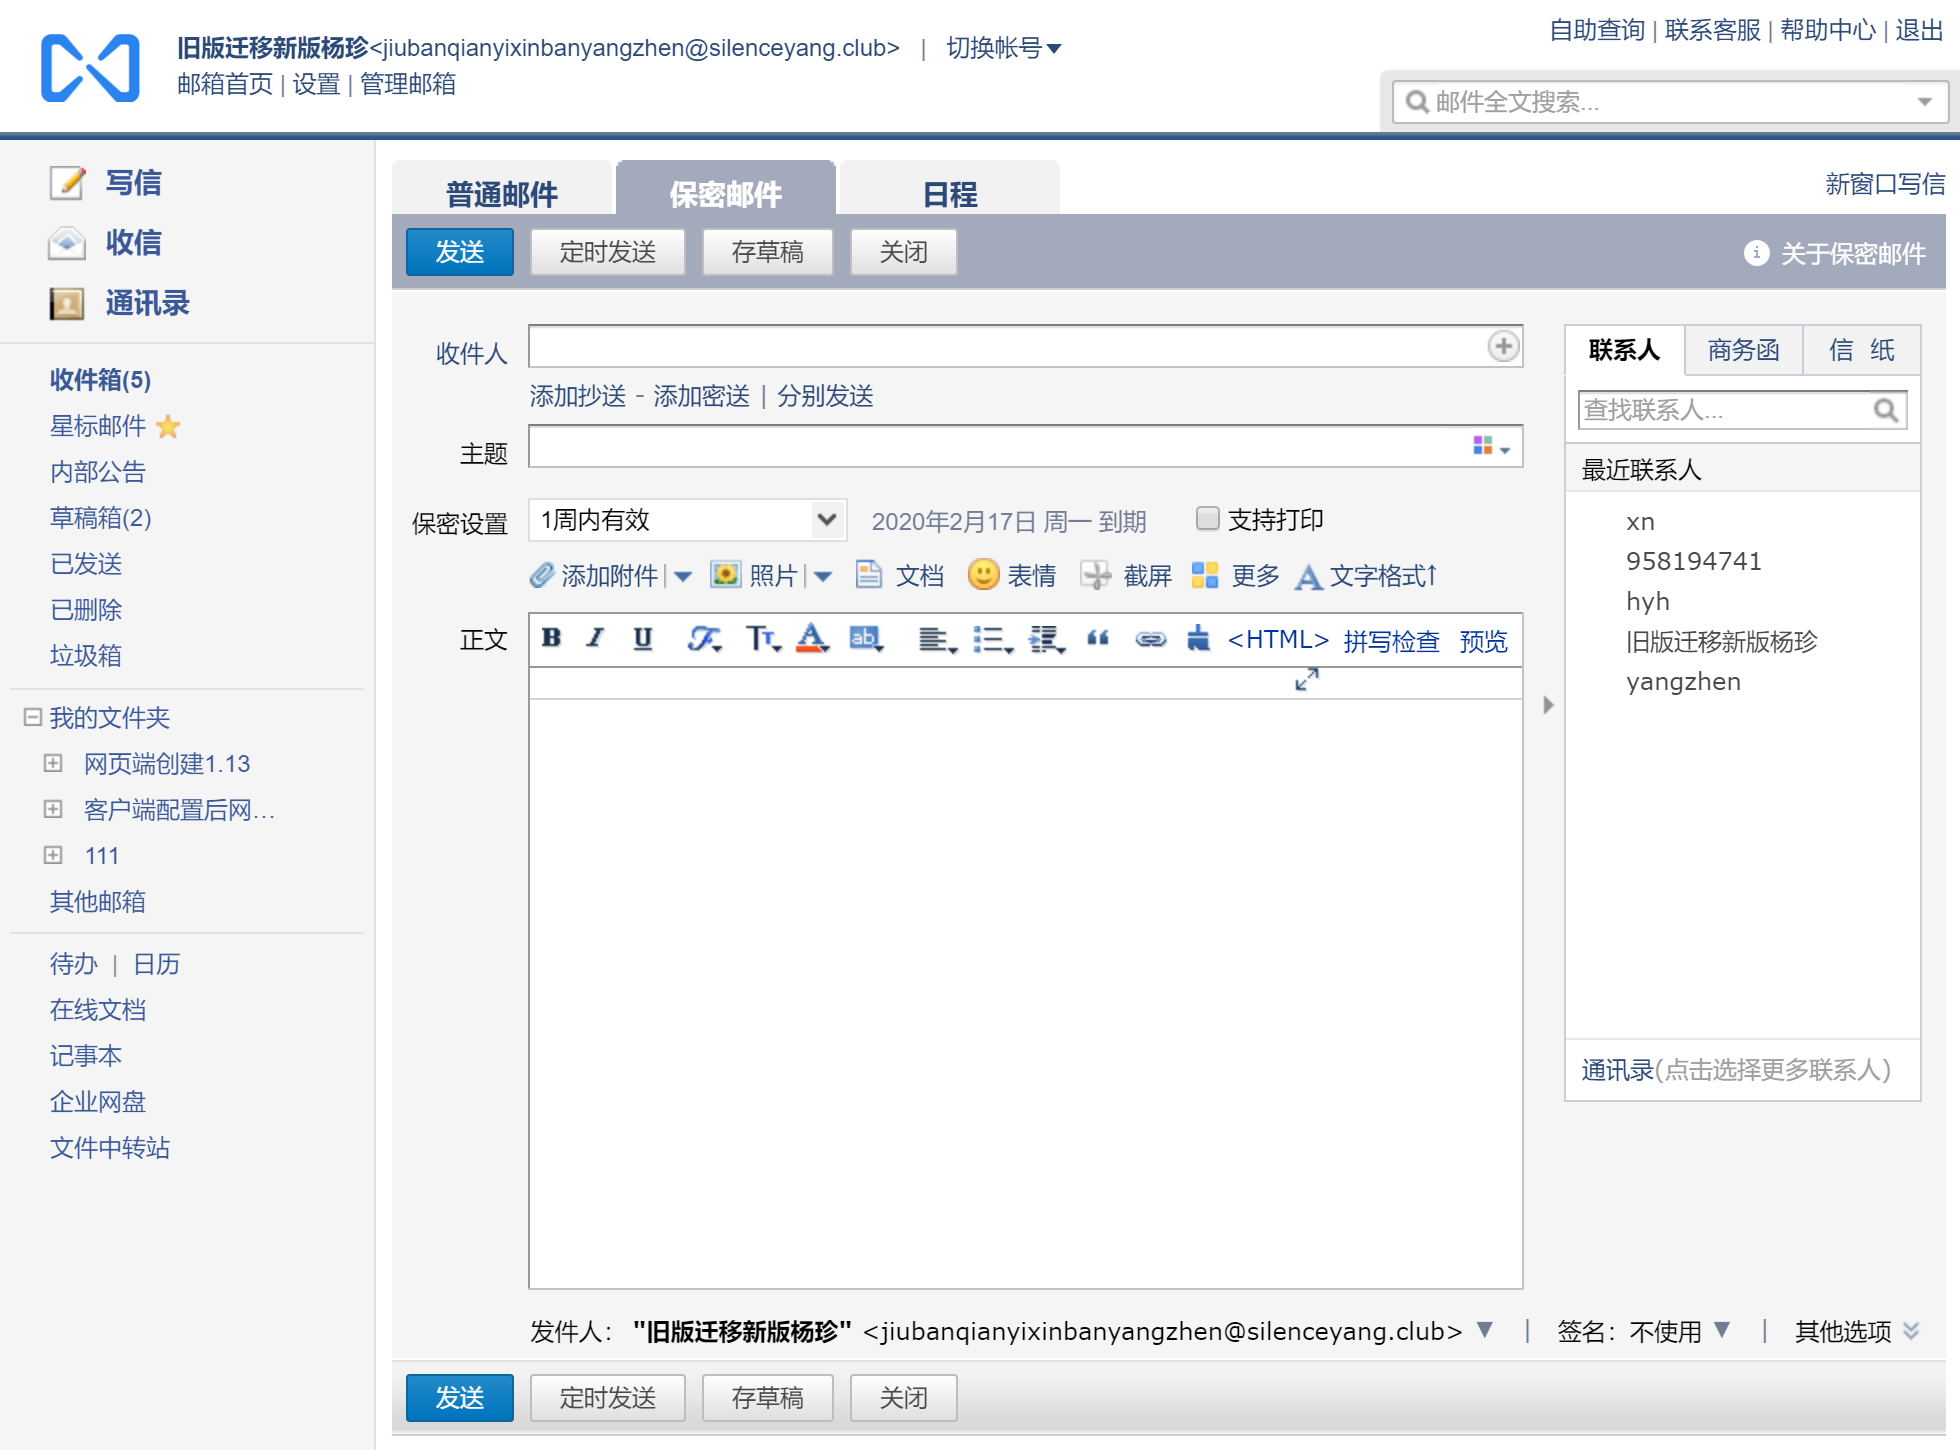
Task: Expand the 111 folder node
Action: (53, 855)
